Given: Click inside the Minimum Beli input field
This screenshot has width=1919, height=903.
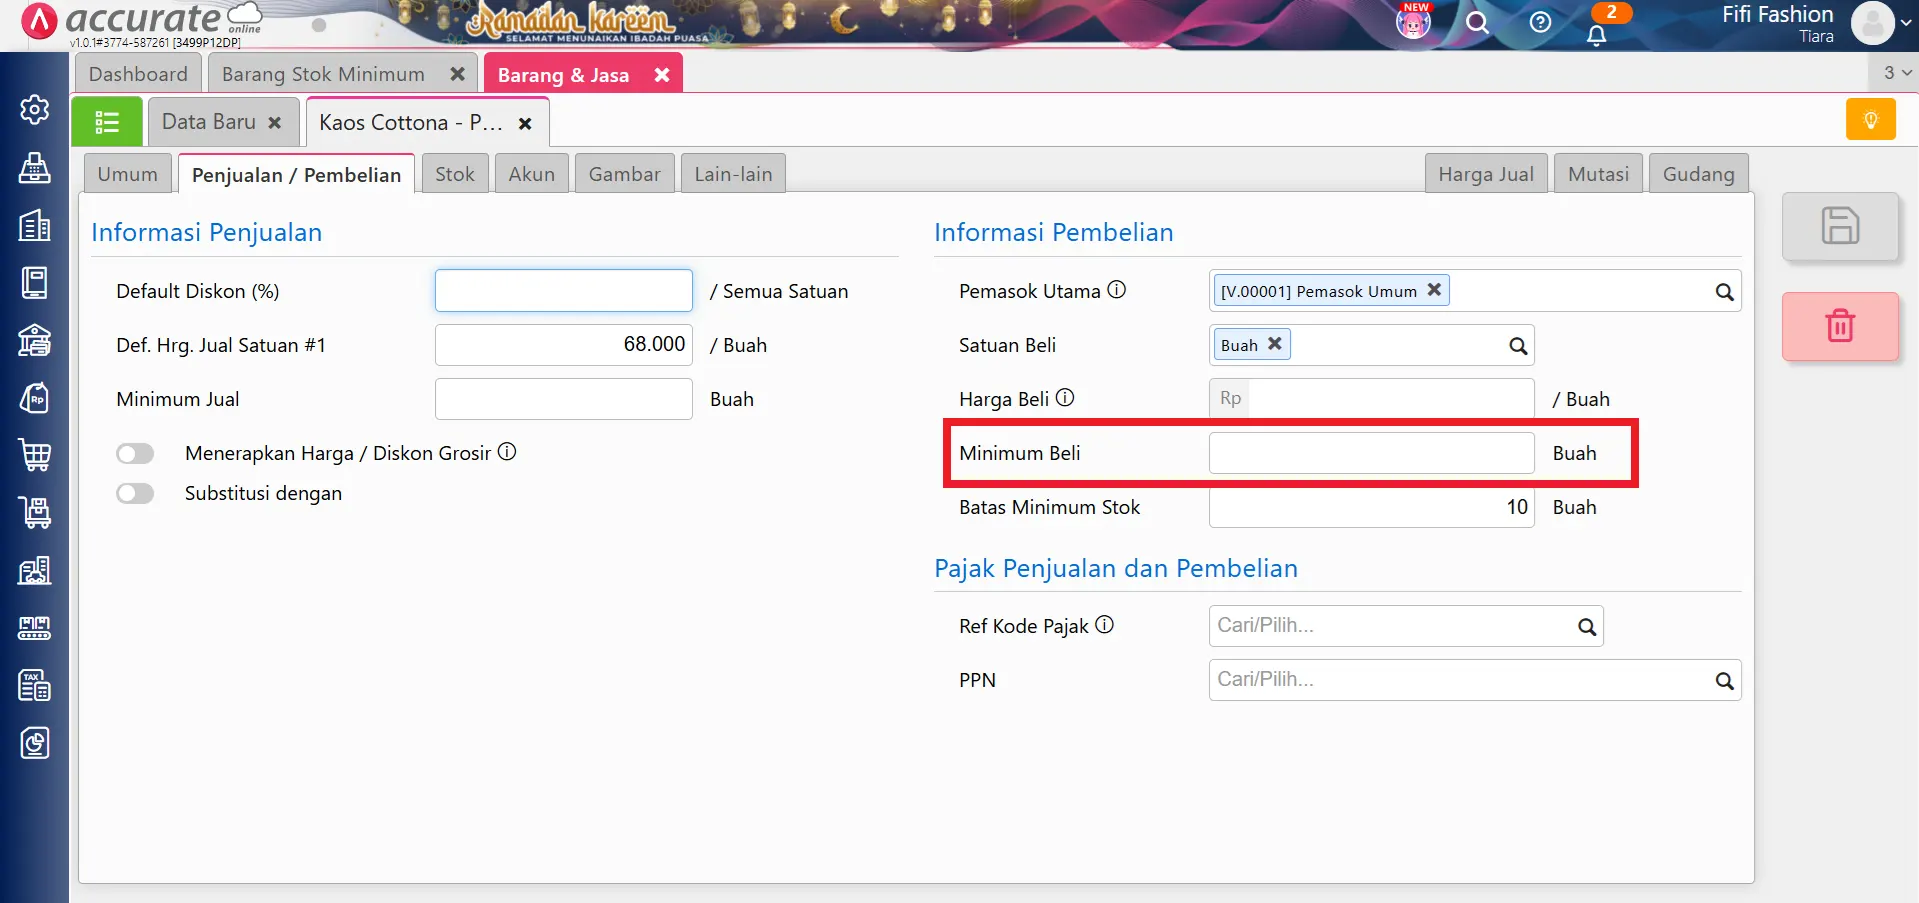Looking at the screenshot, I should [x=1370, y=452].
